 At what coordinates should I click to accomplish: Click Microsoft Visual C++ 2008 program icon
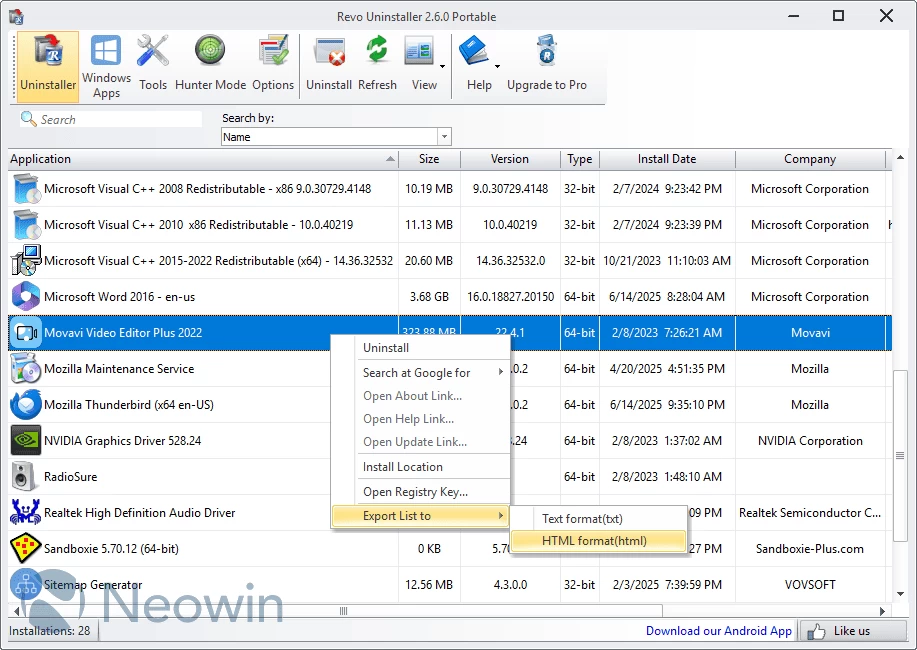[26, 189]
